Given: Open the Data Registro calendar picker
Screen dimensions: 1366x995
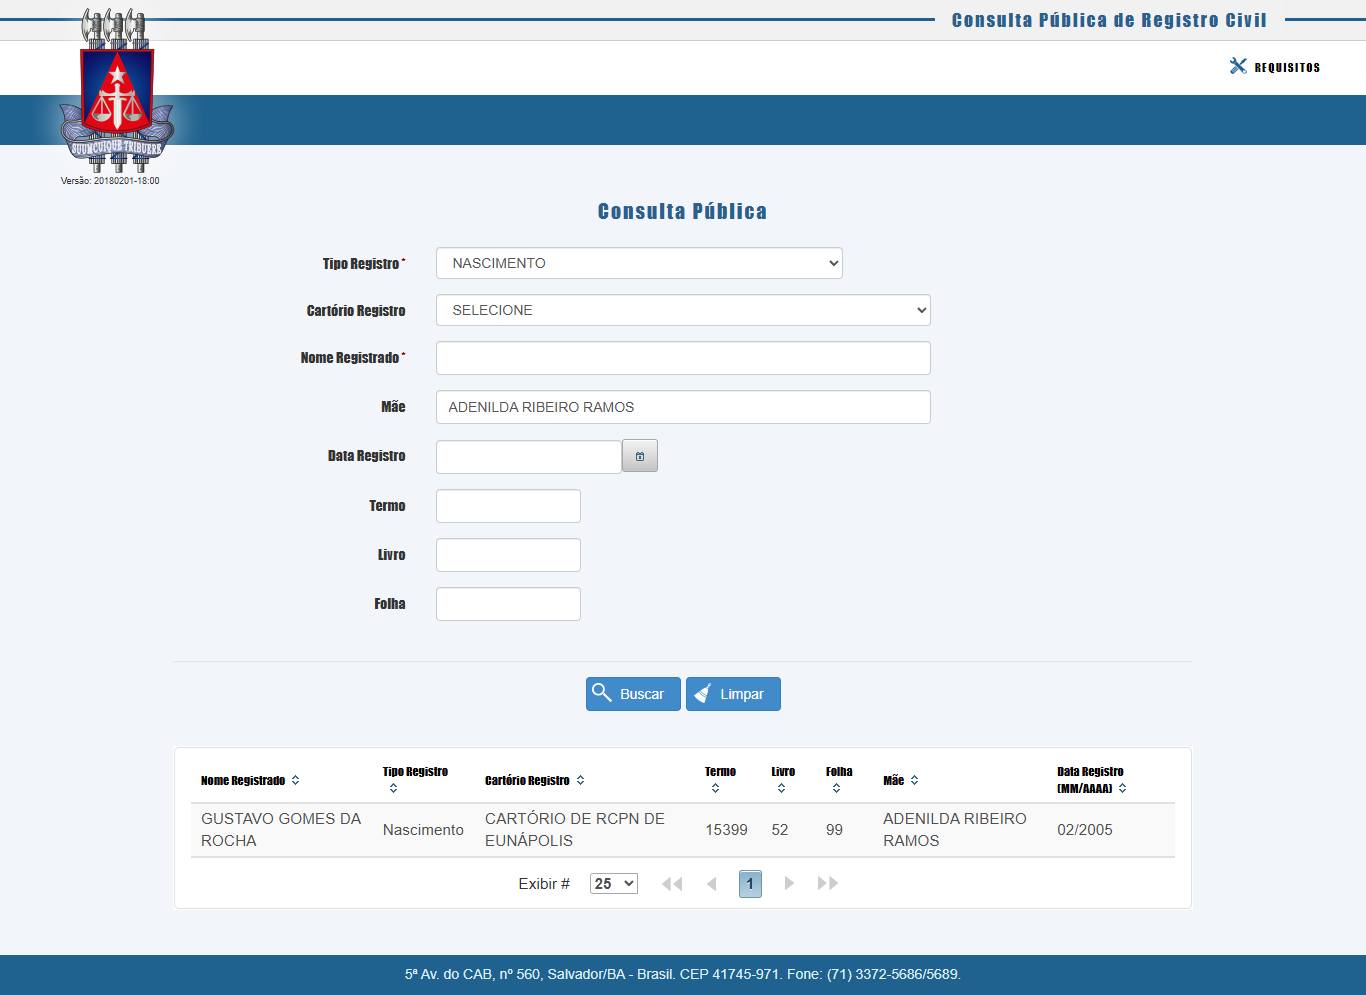Looking at the screenshot, I should pos(640,456).
